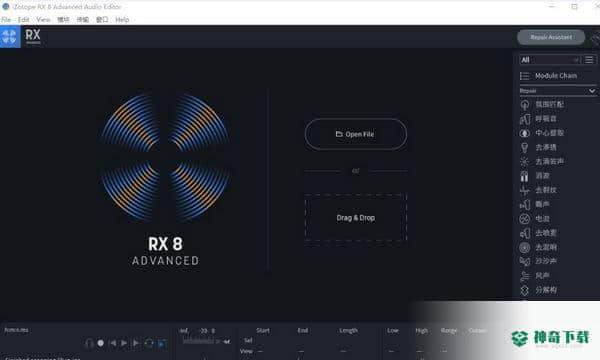600x360 pixels.
Task: Open the De-bleed module with bulb icon
Action: [x=538, y=147]
